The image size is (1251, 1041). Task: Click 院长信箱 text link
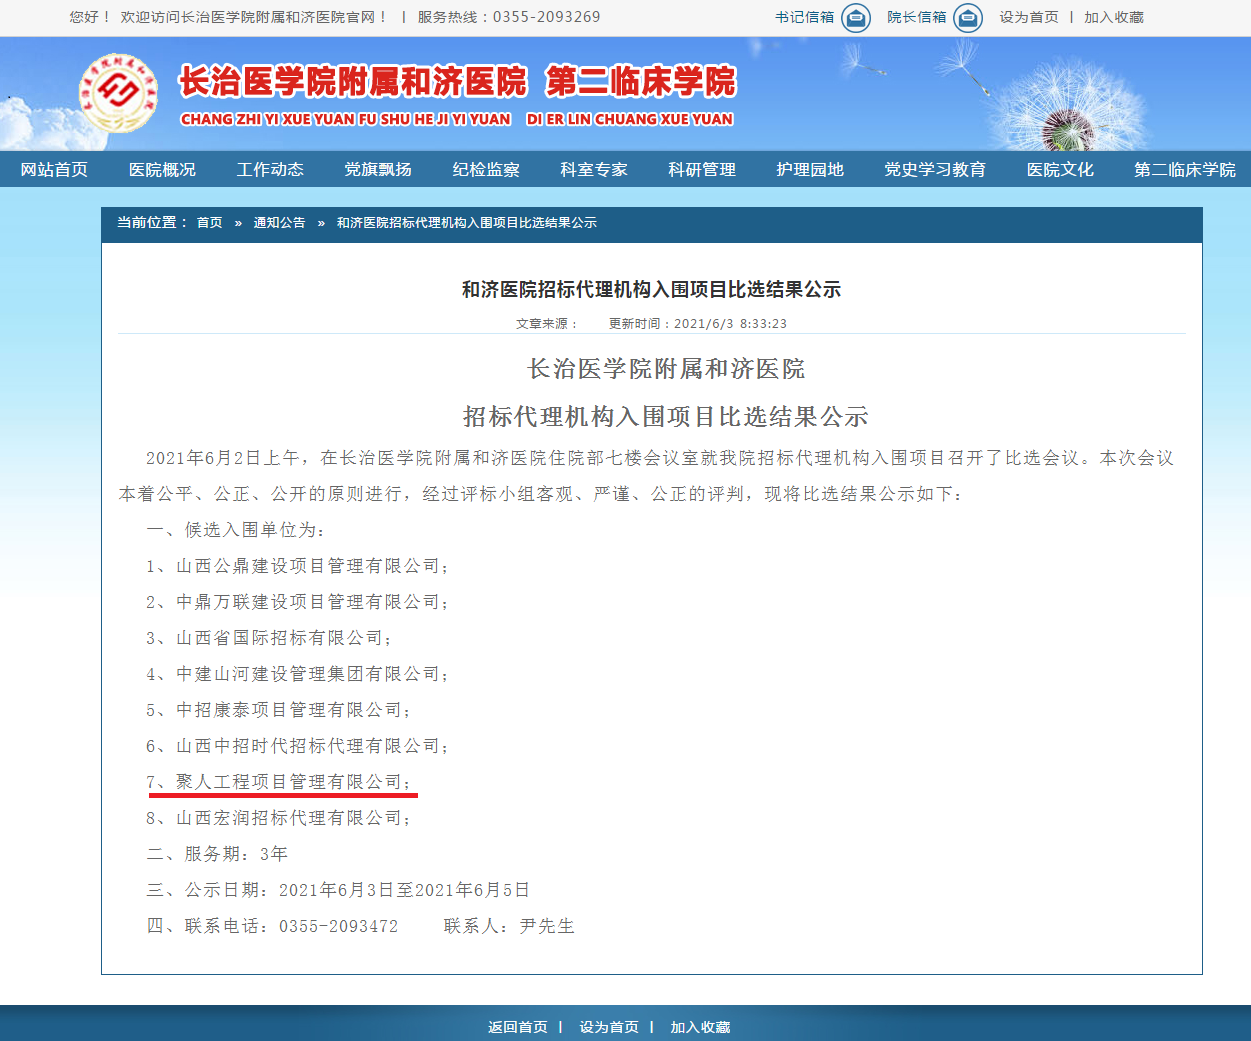click(x=917, y=17)
